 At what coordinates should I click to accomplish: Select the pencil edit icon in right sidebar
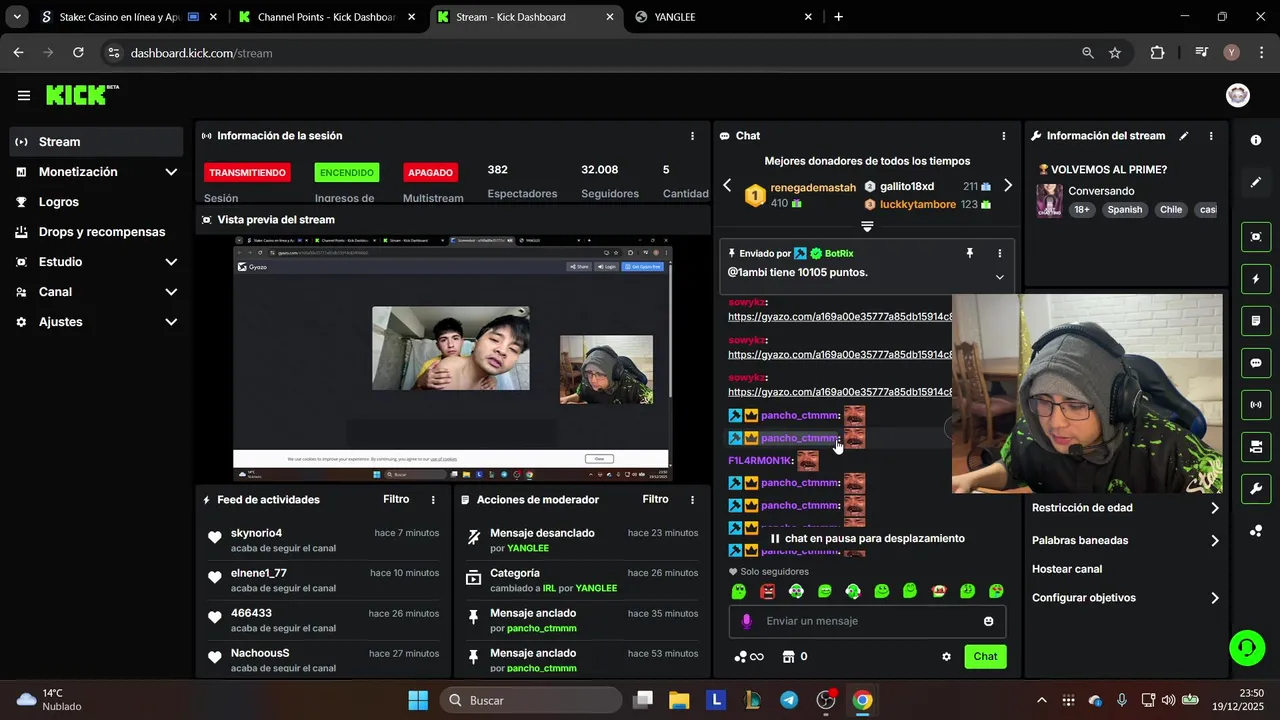pyautogui.click(x=1256, y=183)
